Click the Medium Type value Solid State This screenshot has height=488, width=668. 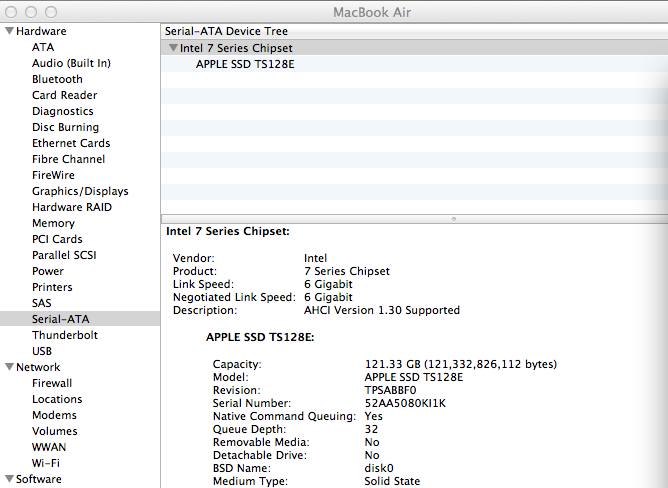pos(392,481)
